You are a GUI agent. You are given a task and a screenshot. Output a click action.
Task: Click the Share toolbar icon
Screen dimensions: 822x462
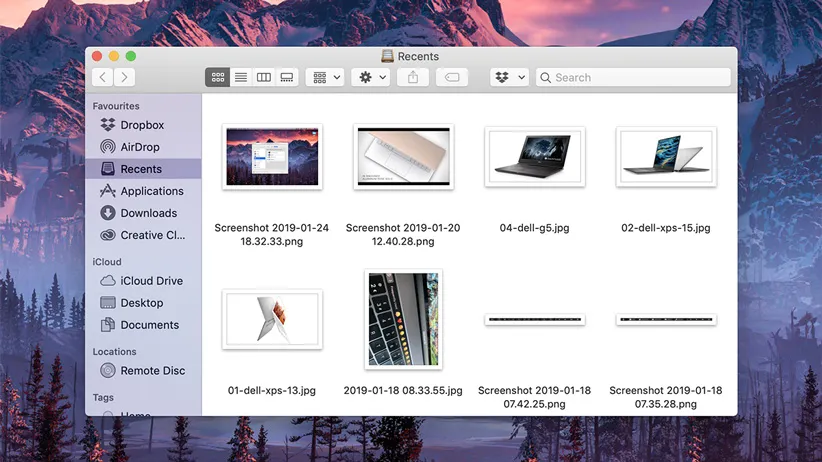[413, 77]
